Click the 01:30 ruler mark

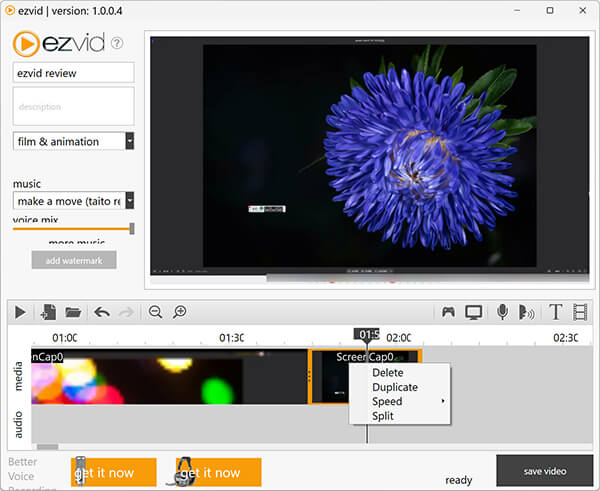coord(232,338)
